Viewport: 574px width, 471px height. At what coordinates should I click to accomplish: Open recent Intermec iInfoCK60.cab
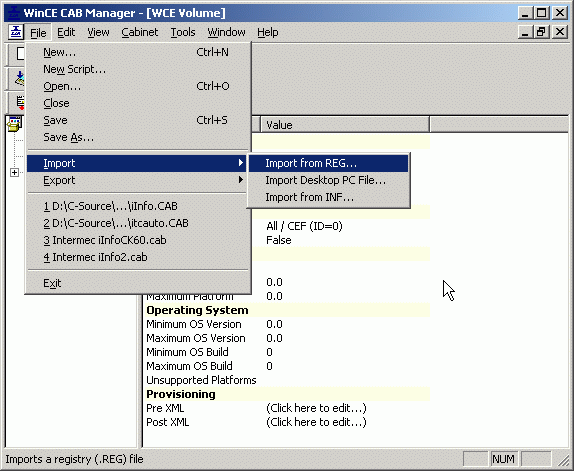point(138,240)
